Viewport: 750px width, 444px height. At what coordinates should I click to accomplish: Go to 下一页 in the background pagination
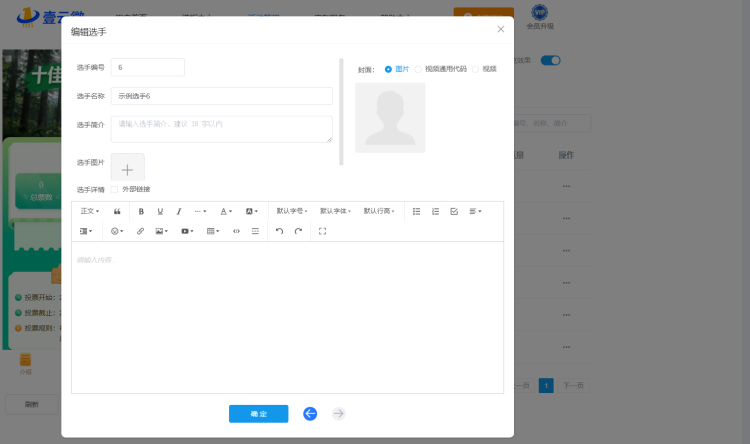[x=573, y=386]
